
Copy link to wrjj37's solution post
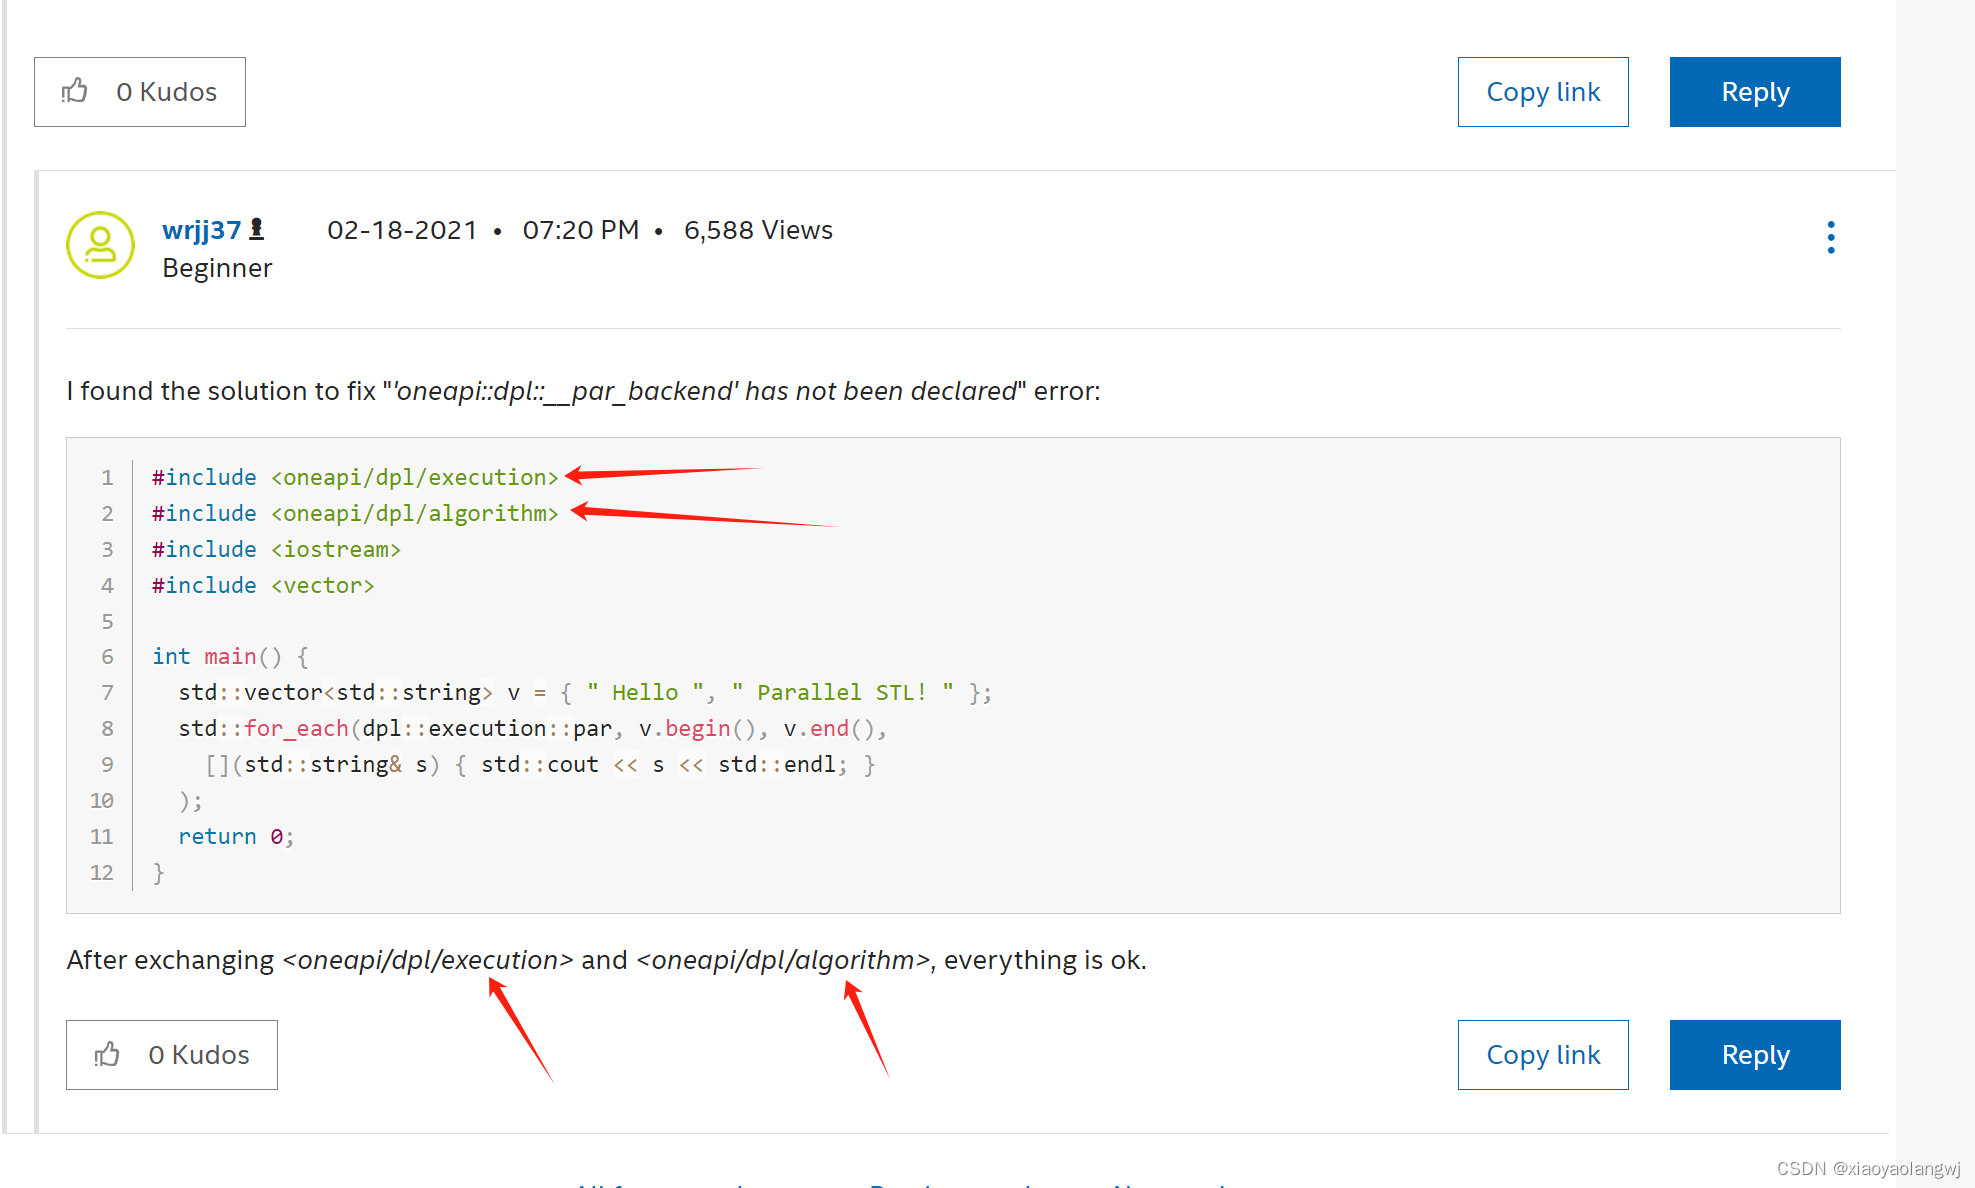[1542, 1055]
